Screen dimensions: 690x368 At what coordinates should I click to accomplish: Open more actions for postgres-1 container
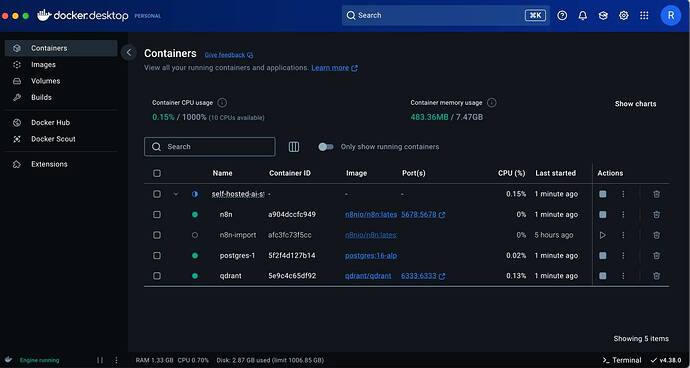point(623,255)
